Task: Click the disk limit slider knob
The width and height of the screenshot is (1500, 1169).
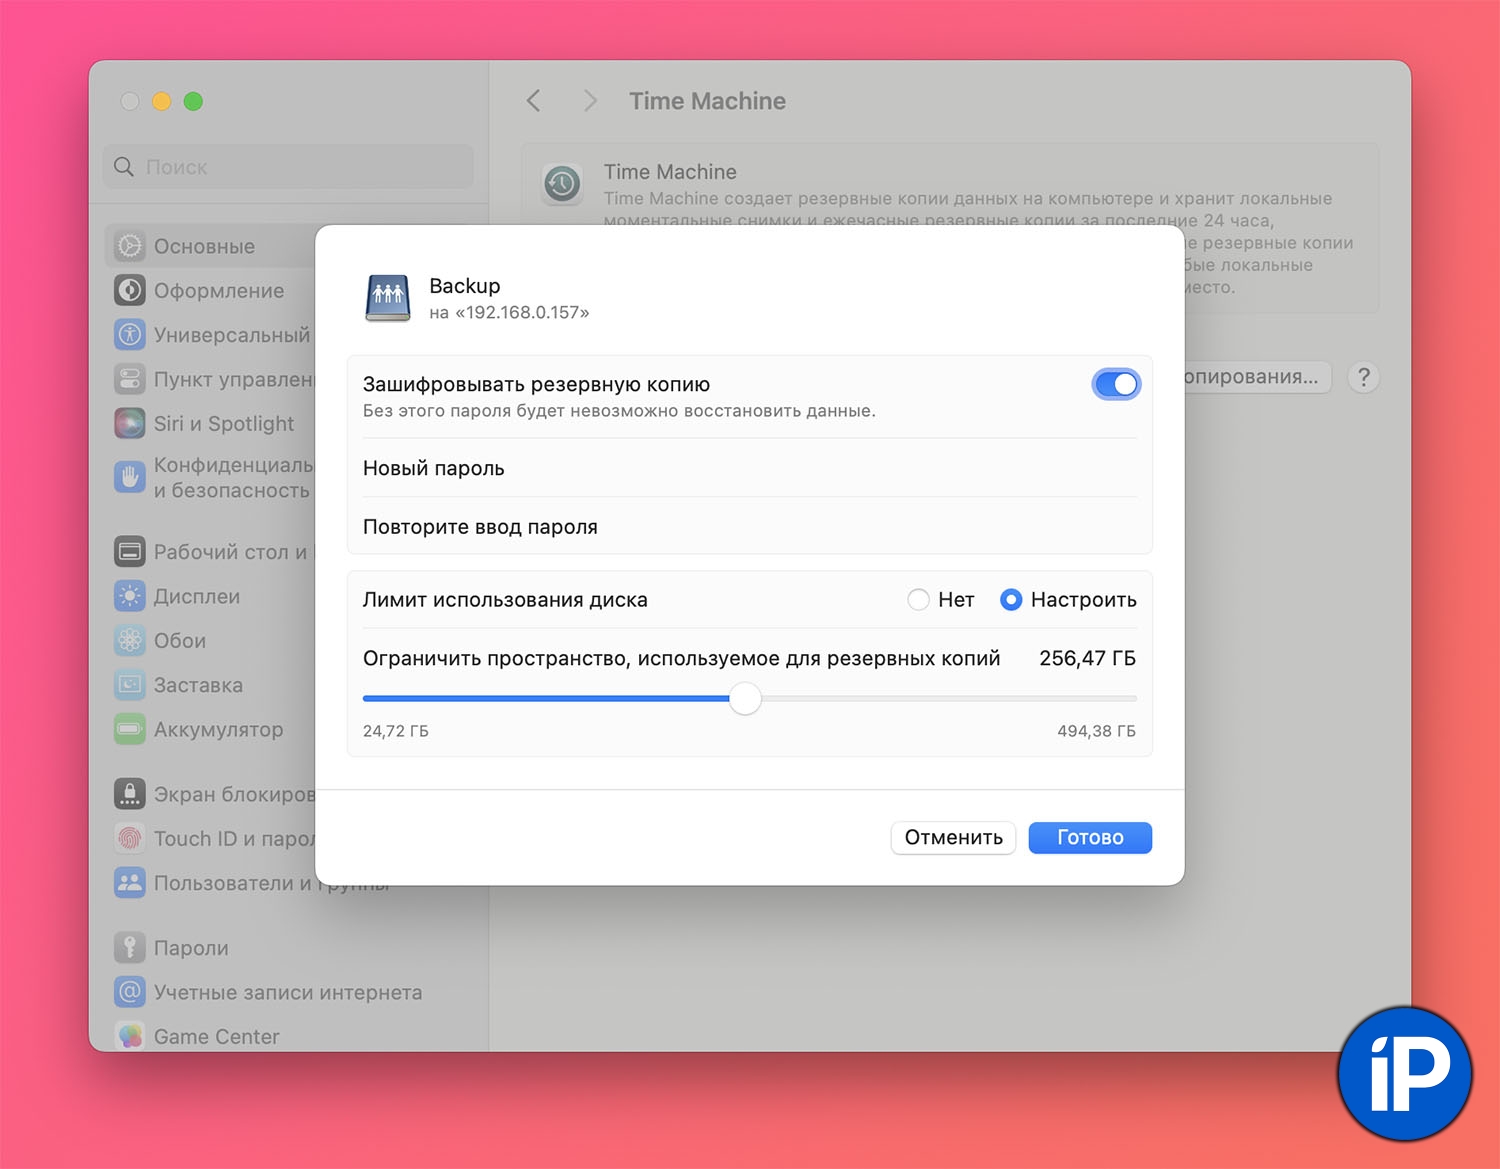Action: point(745,698)
